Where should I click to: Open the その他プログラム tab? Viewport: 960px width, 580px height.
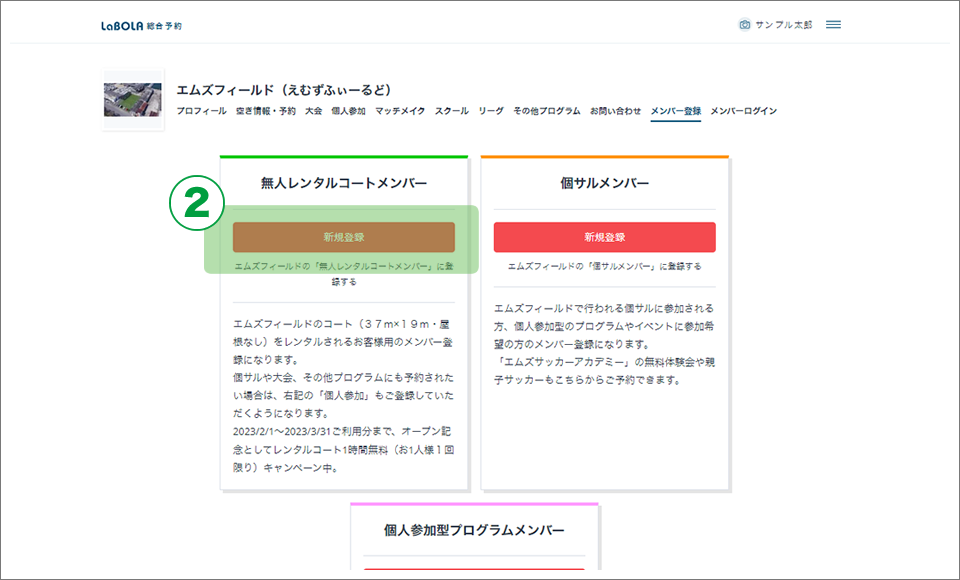point(546,111)
